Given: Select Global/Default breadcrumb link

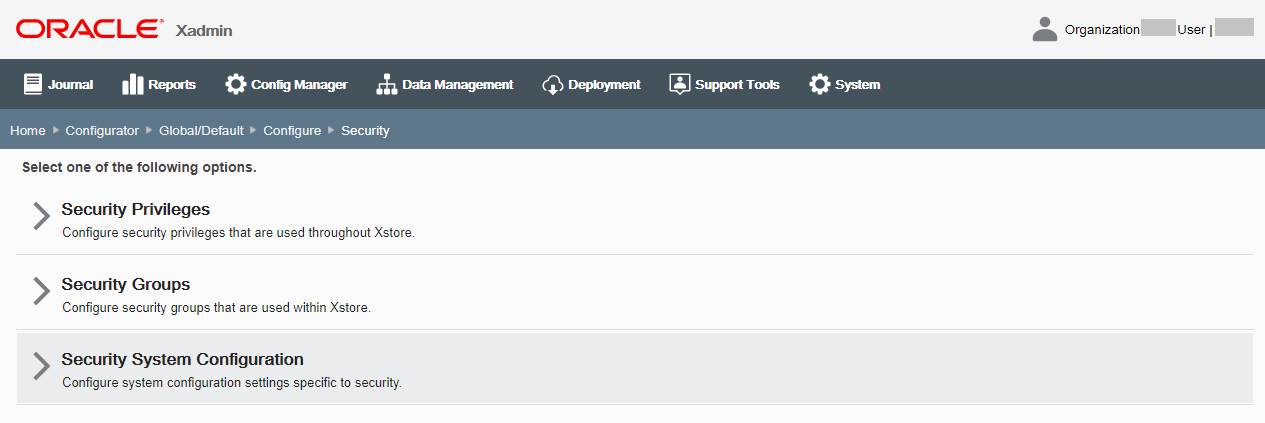Looking at the screenshot, I should point(201,130).
